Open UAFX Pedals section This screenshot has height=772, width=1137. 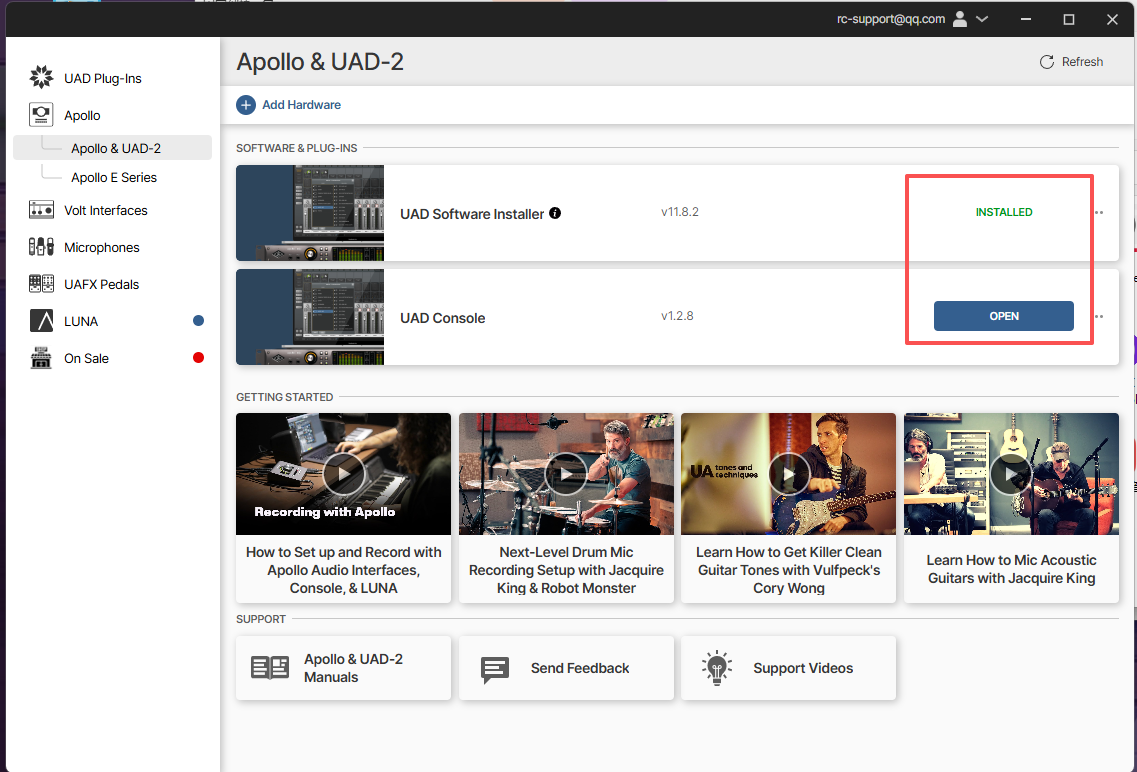[x=101, y=284]
